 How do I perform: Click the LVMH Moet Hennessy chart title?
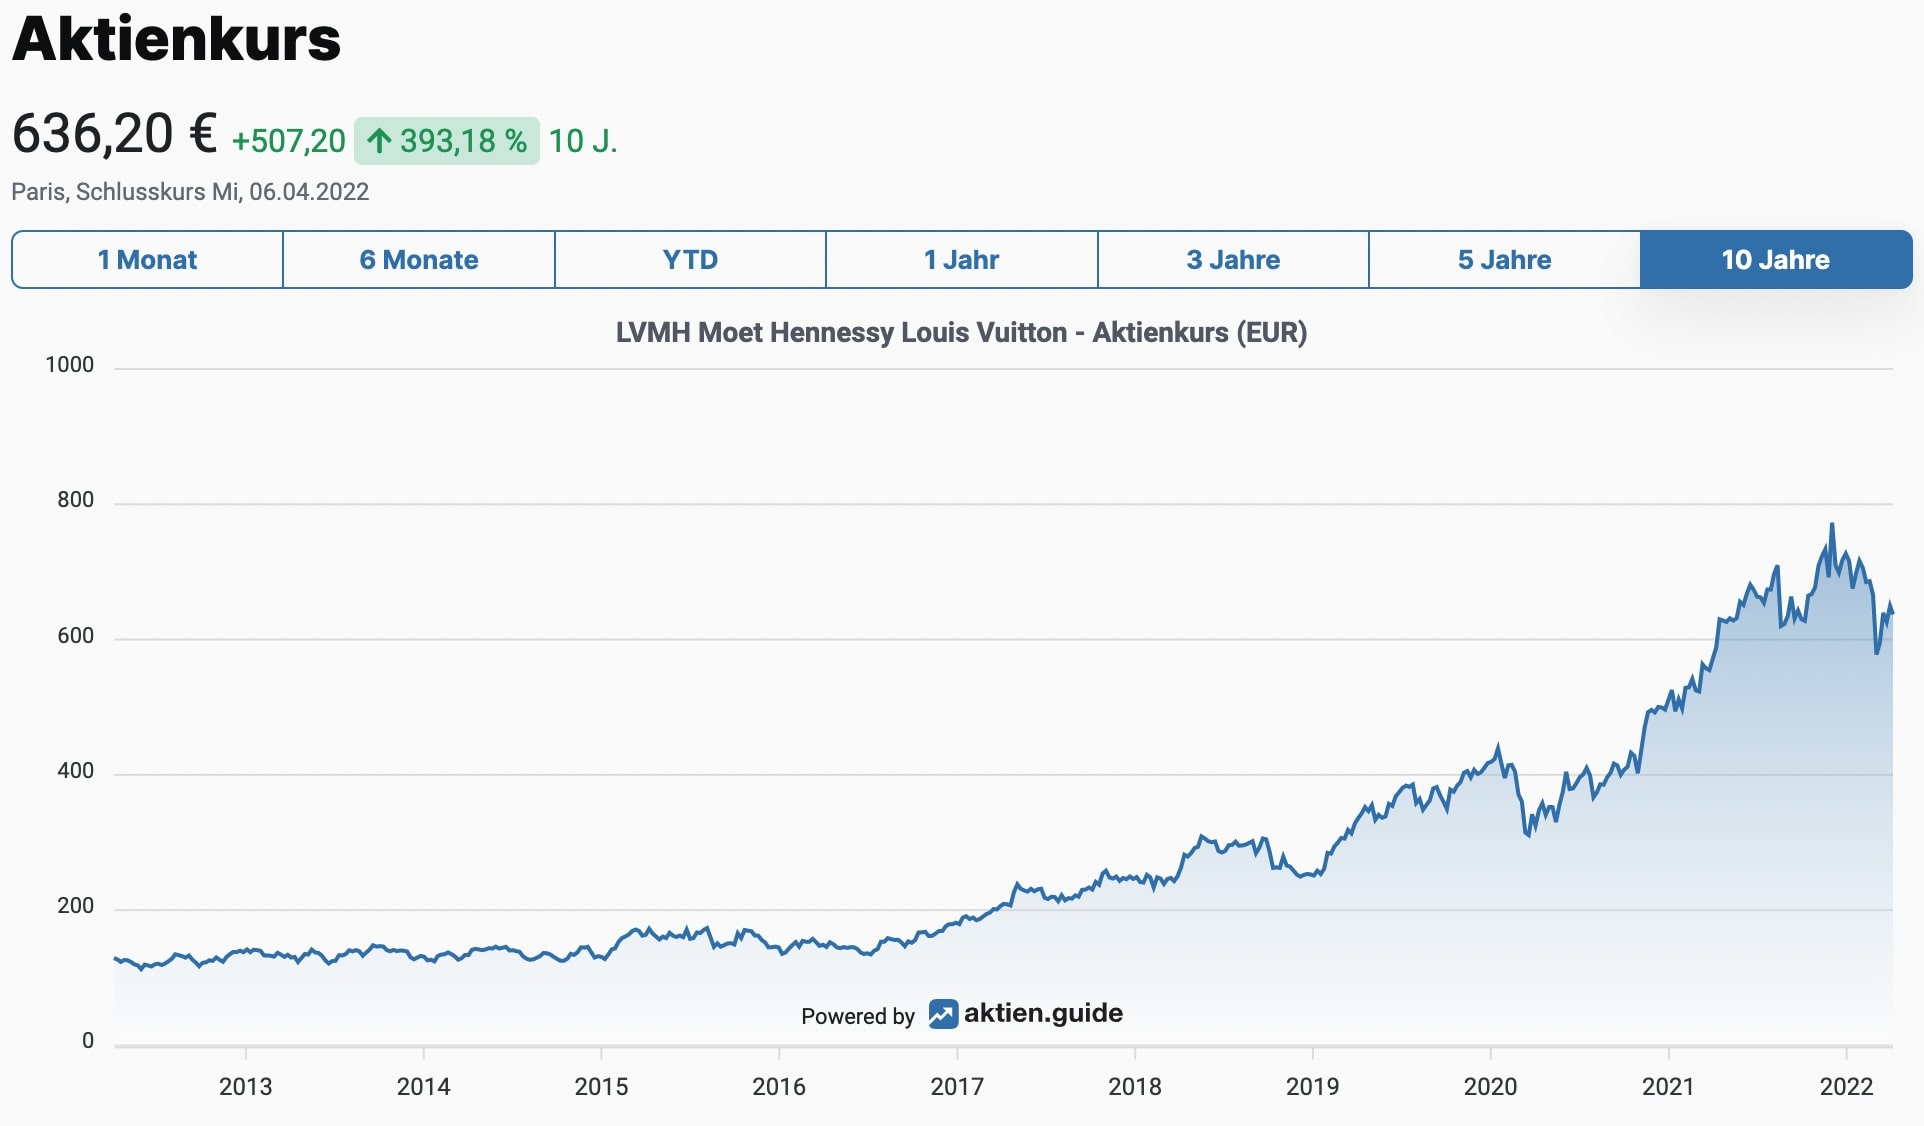tap(961, 332)
